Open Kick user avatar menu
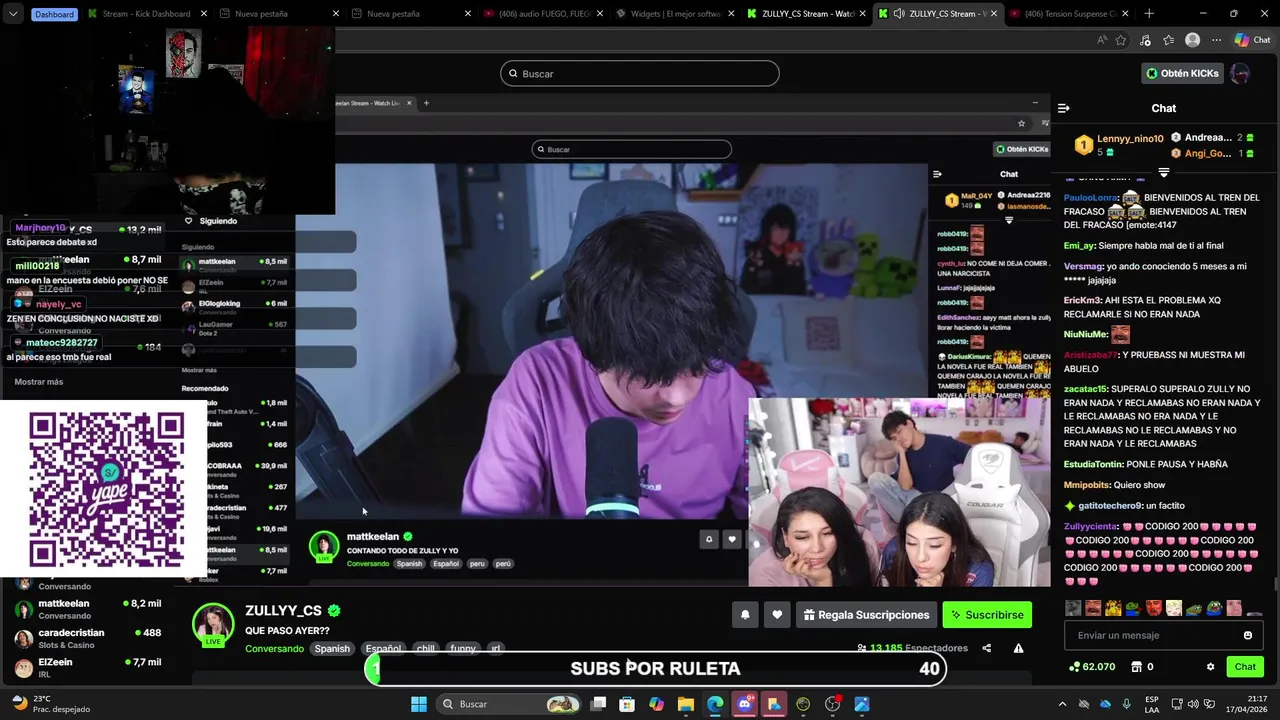Image resolution: width=1280 pixels, height=720 pixels. tap(1240, 73)
